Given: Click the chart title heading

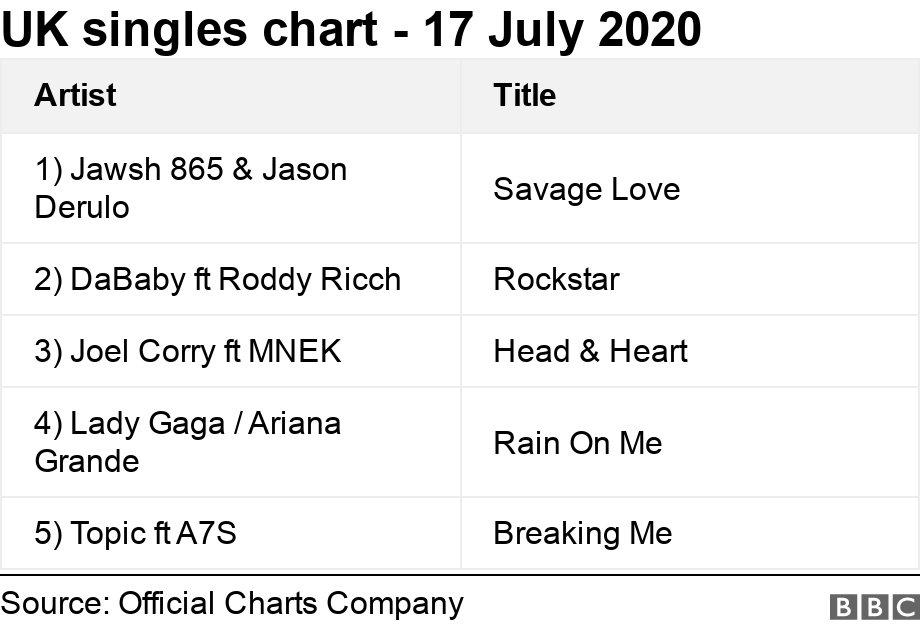Looking at the screenshot, I should tap(351, 29).
